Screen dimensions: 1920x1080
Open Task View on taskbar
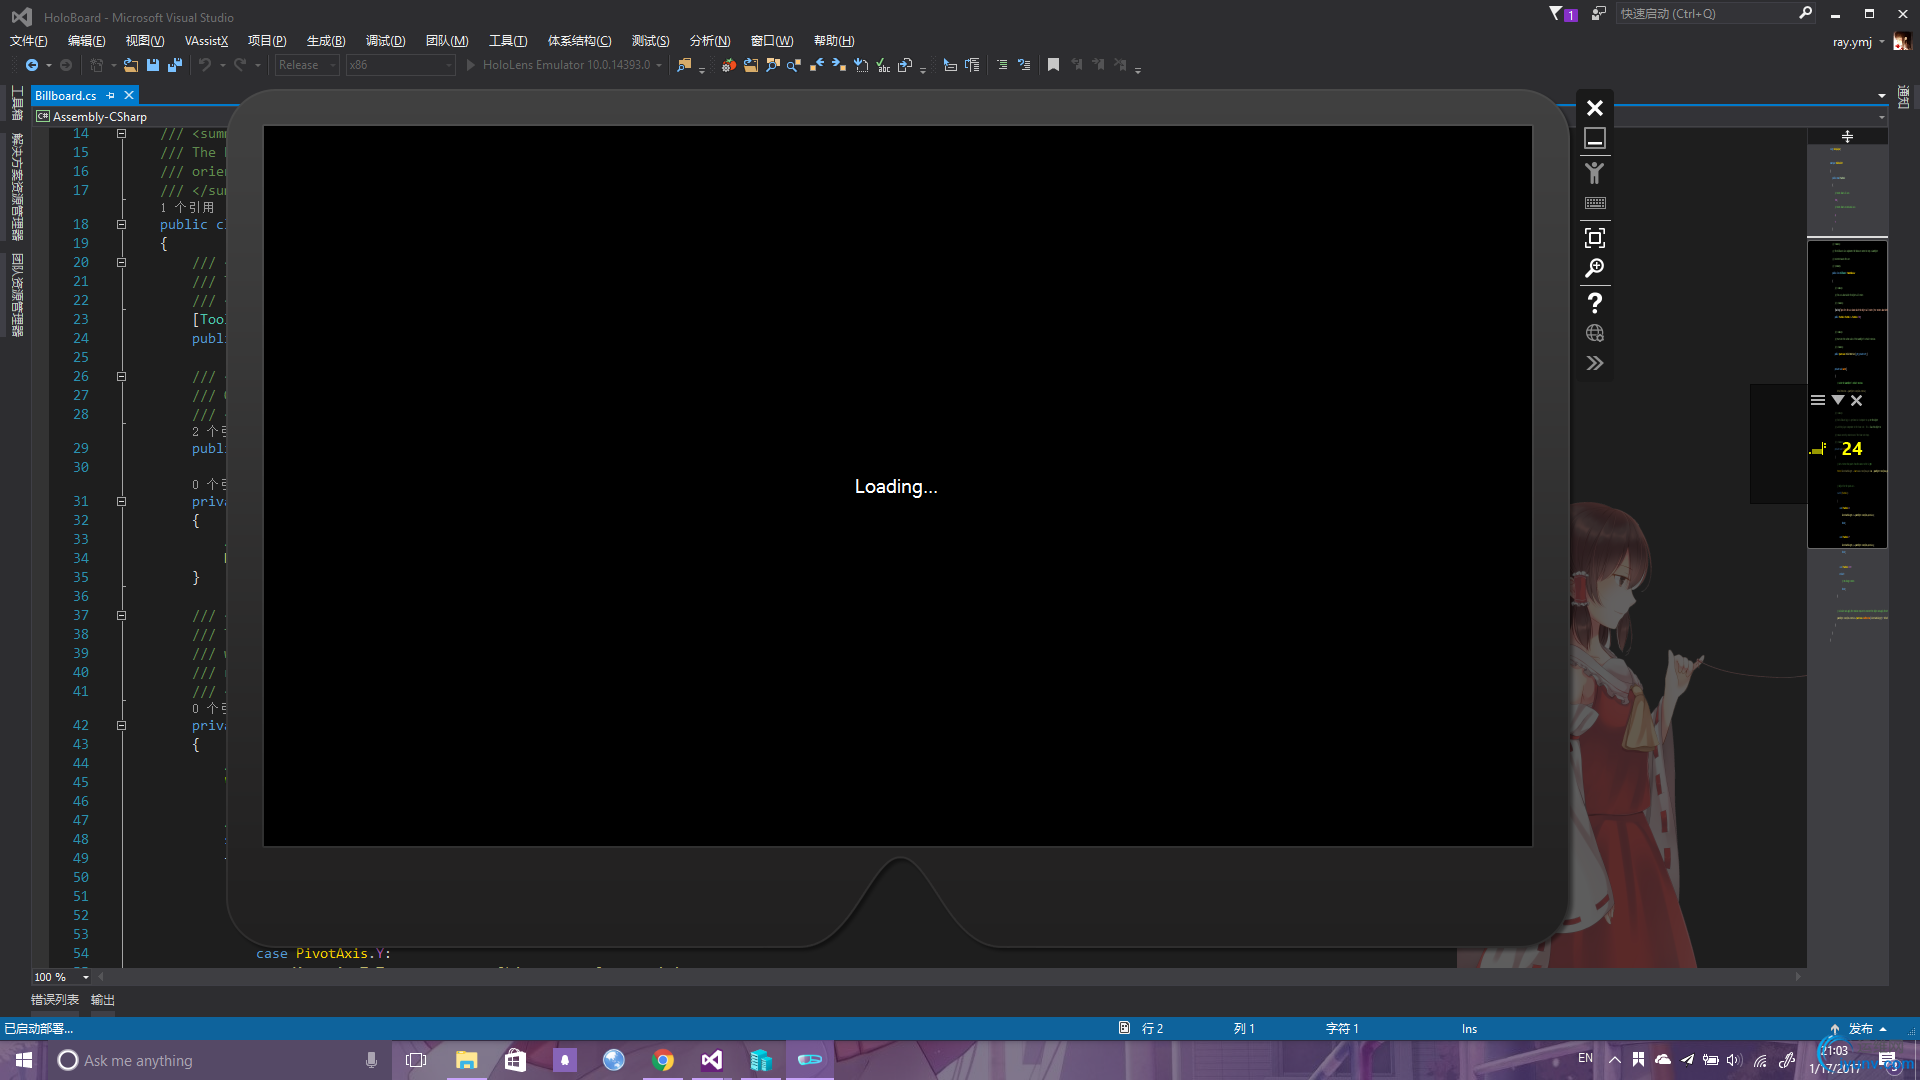(x=416, y=1060)
